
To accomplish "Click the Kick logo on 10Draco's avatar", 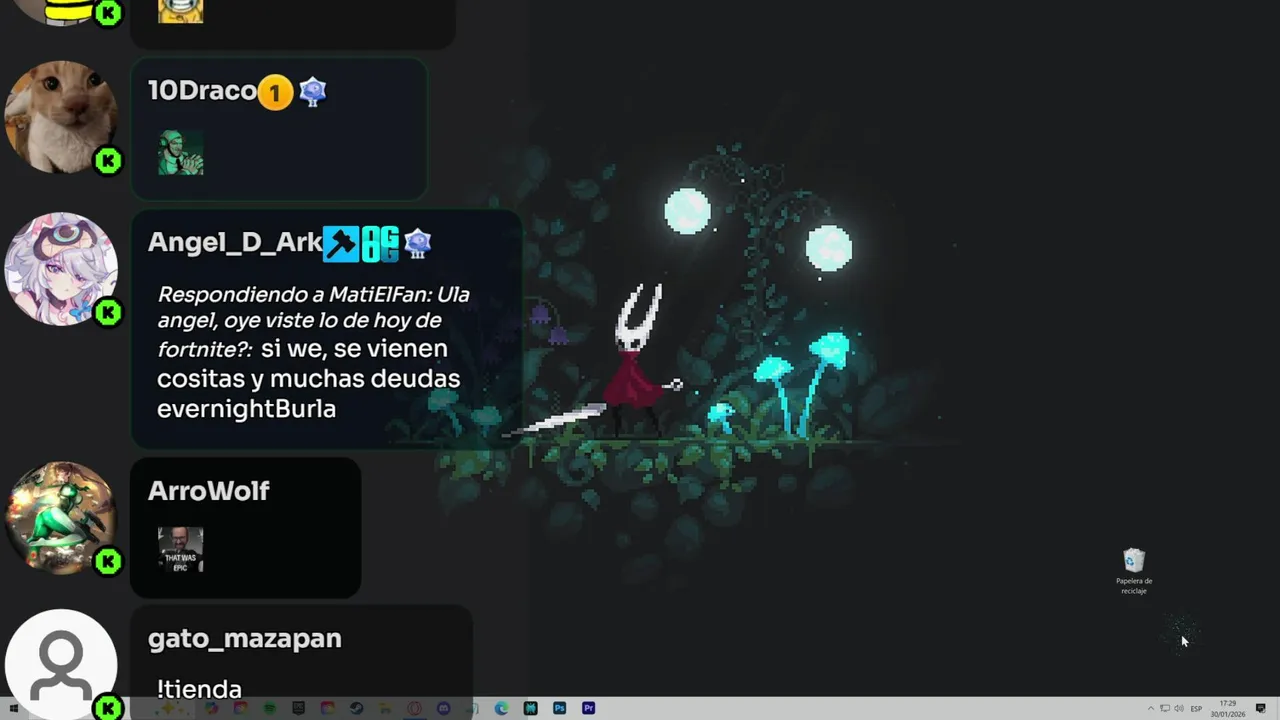I will pyautogui.click(x=108, y=161).
